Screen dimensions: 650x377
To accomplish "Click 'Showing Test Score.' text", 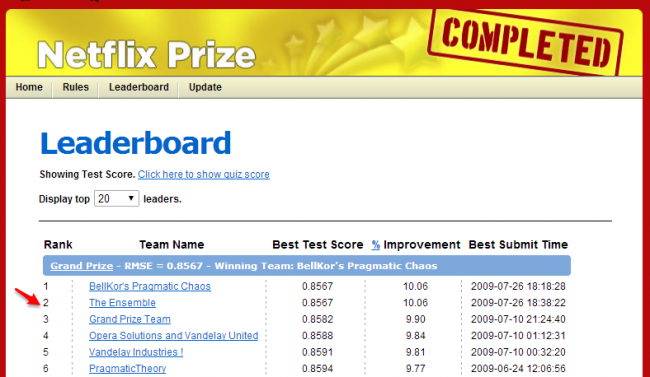I will 87,174.
